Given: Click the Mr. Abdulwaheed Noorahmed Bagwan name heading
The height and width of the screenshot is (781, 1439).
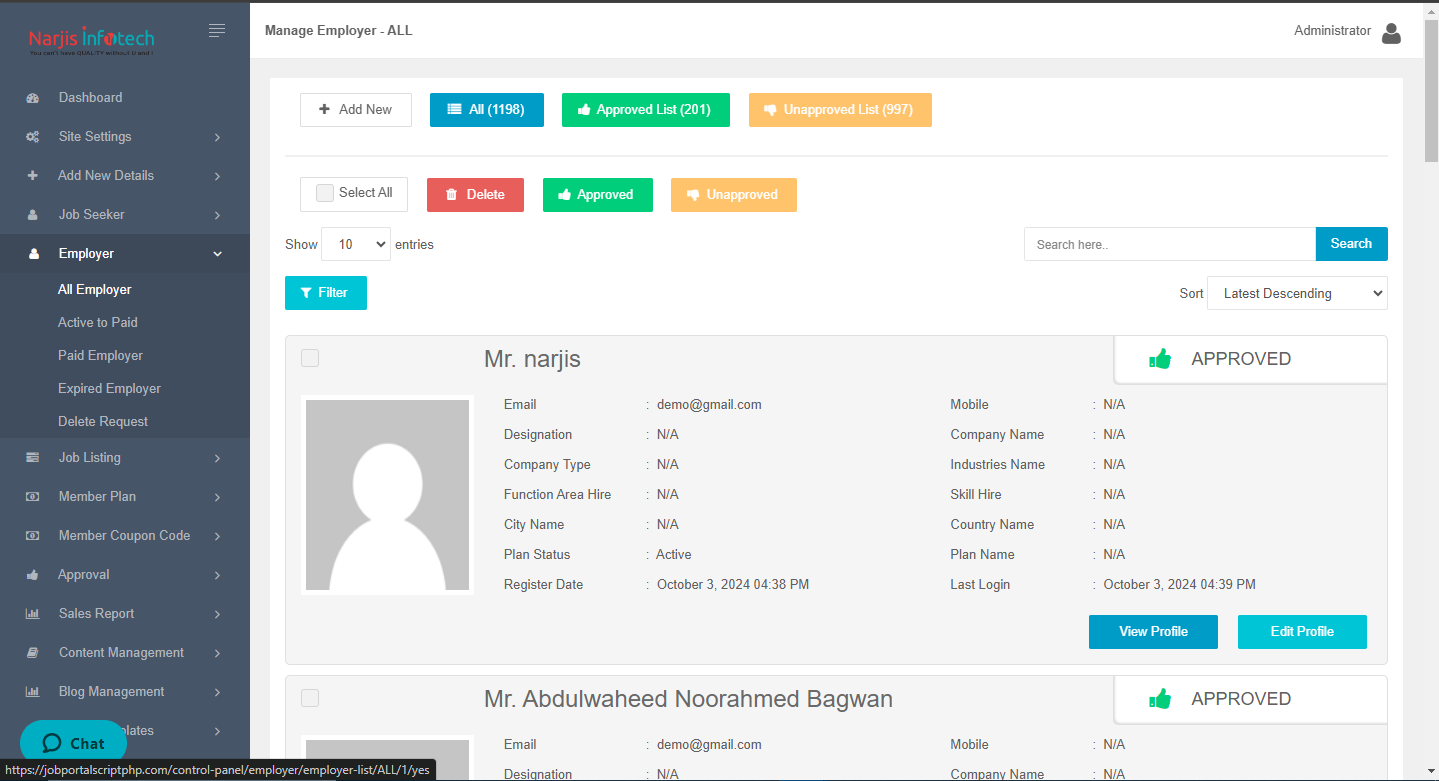Looking at the screenshot, I should [688, 699].
